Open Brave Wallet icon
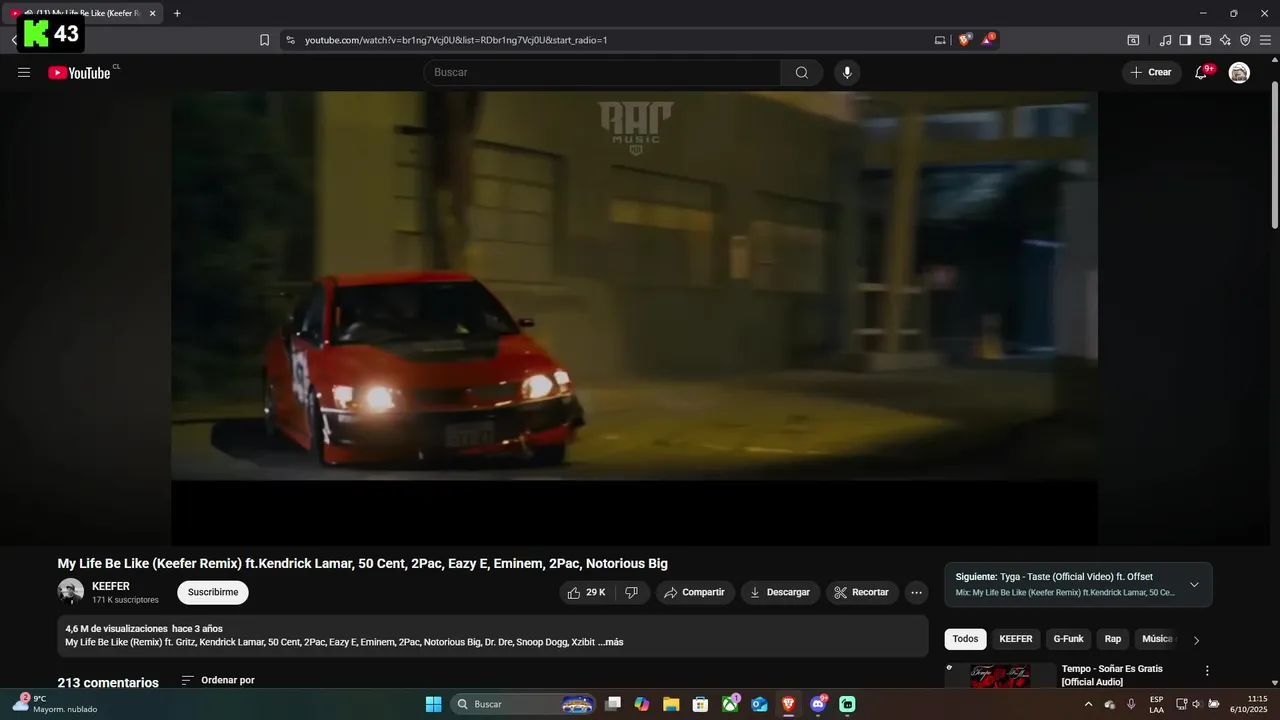Screen dimensions: 1280x720 1205,40
